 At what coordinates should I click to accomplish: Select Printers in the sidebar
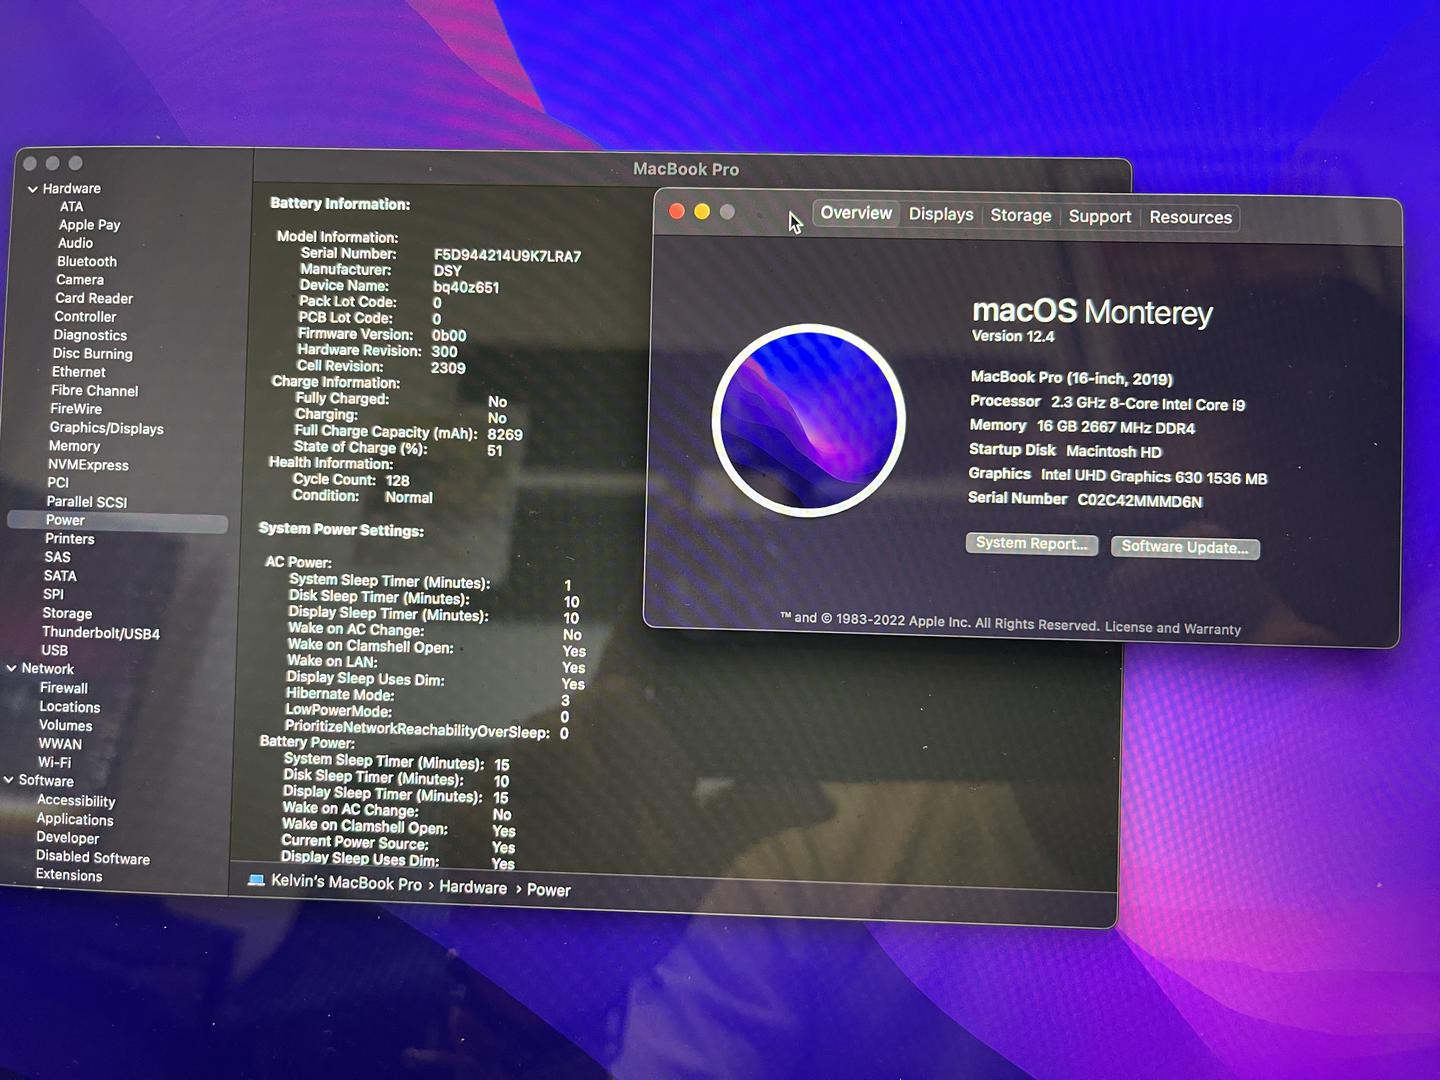point(69,539)
